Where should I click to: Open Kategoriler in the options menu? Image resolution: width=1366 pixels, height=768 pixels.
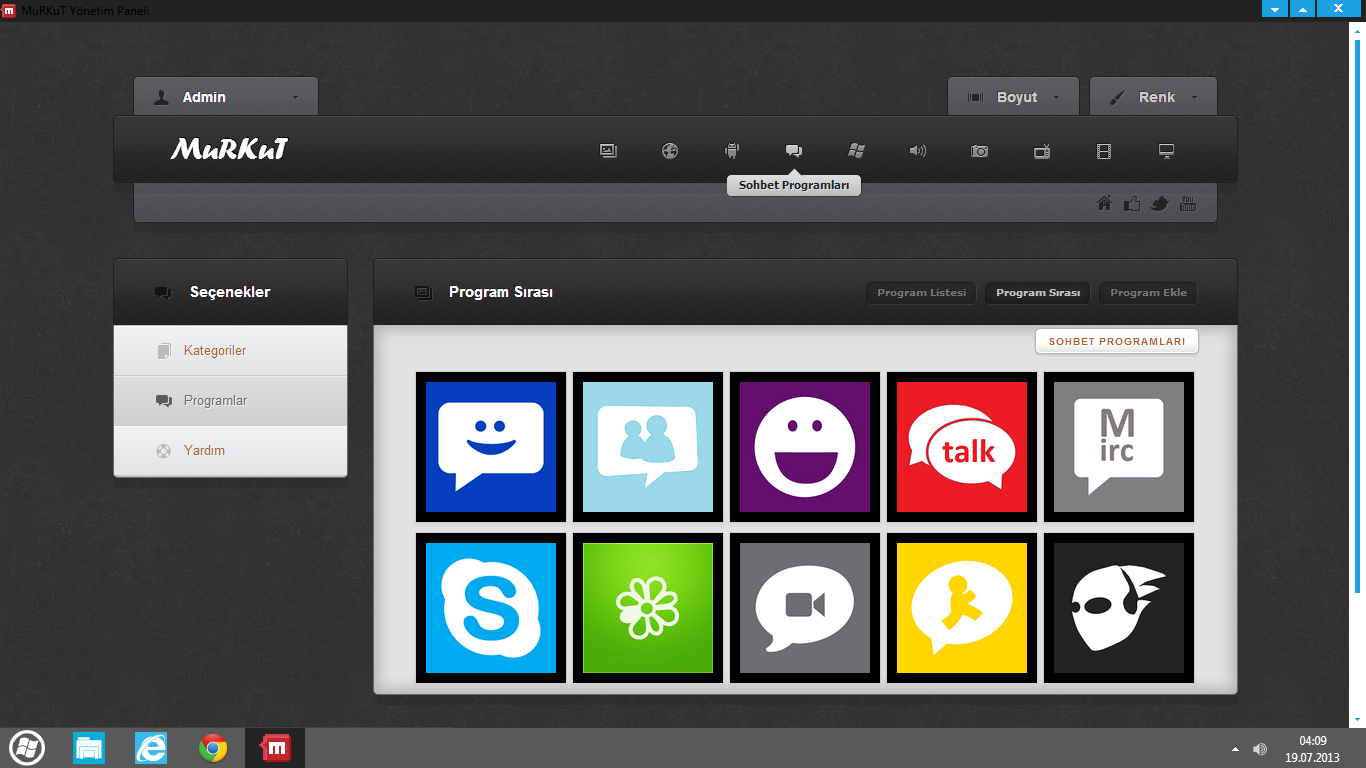tap(230, 351)
